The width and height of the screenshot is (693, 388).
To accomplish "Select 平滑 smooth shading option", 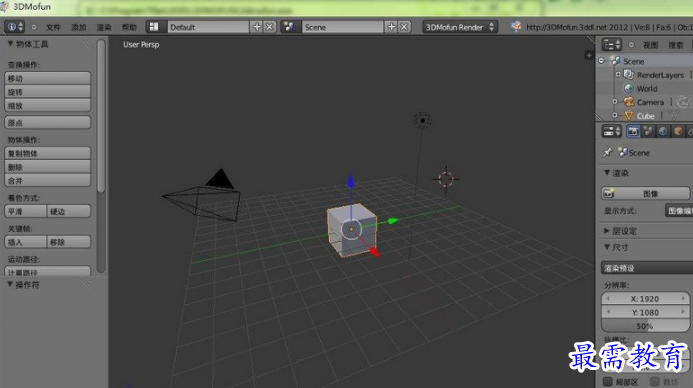I will point(25,211).
